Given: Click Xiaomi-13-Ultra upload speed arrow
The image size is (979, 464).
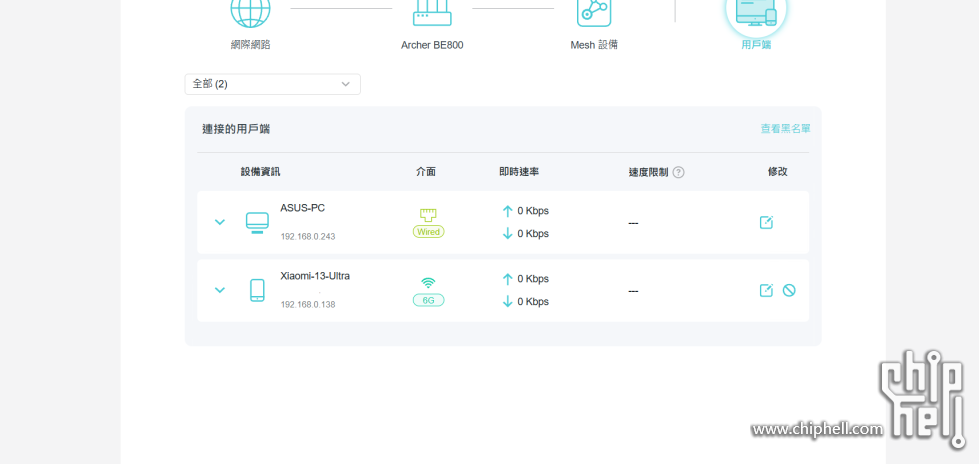Looking at the screenshot, I should tap(508, 279).
